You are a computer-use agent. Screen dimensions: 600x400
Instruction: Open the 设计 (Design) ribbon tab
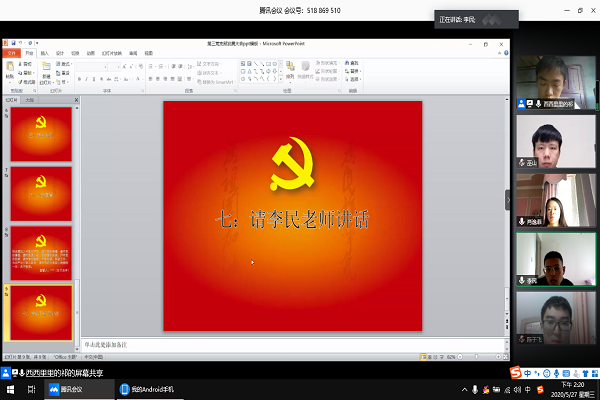point(60,53)
